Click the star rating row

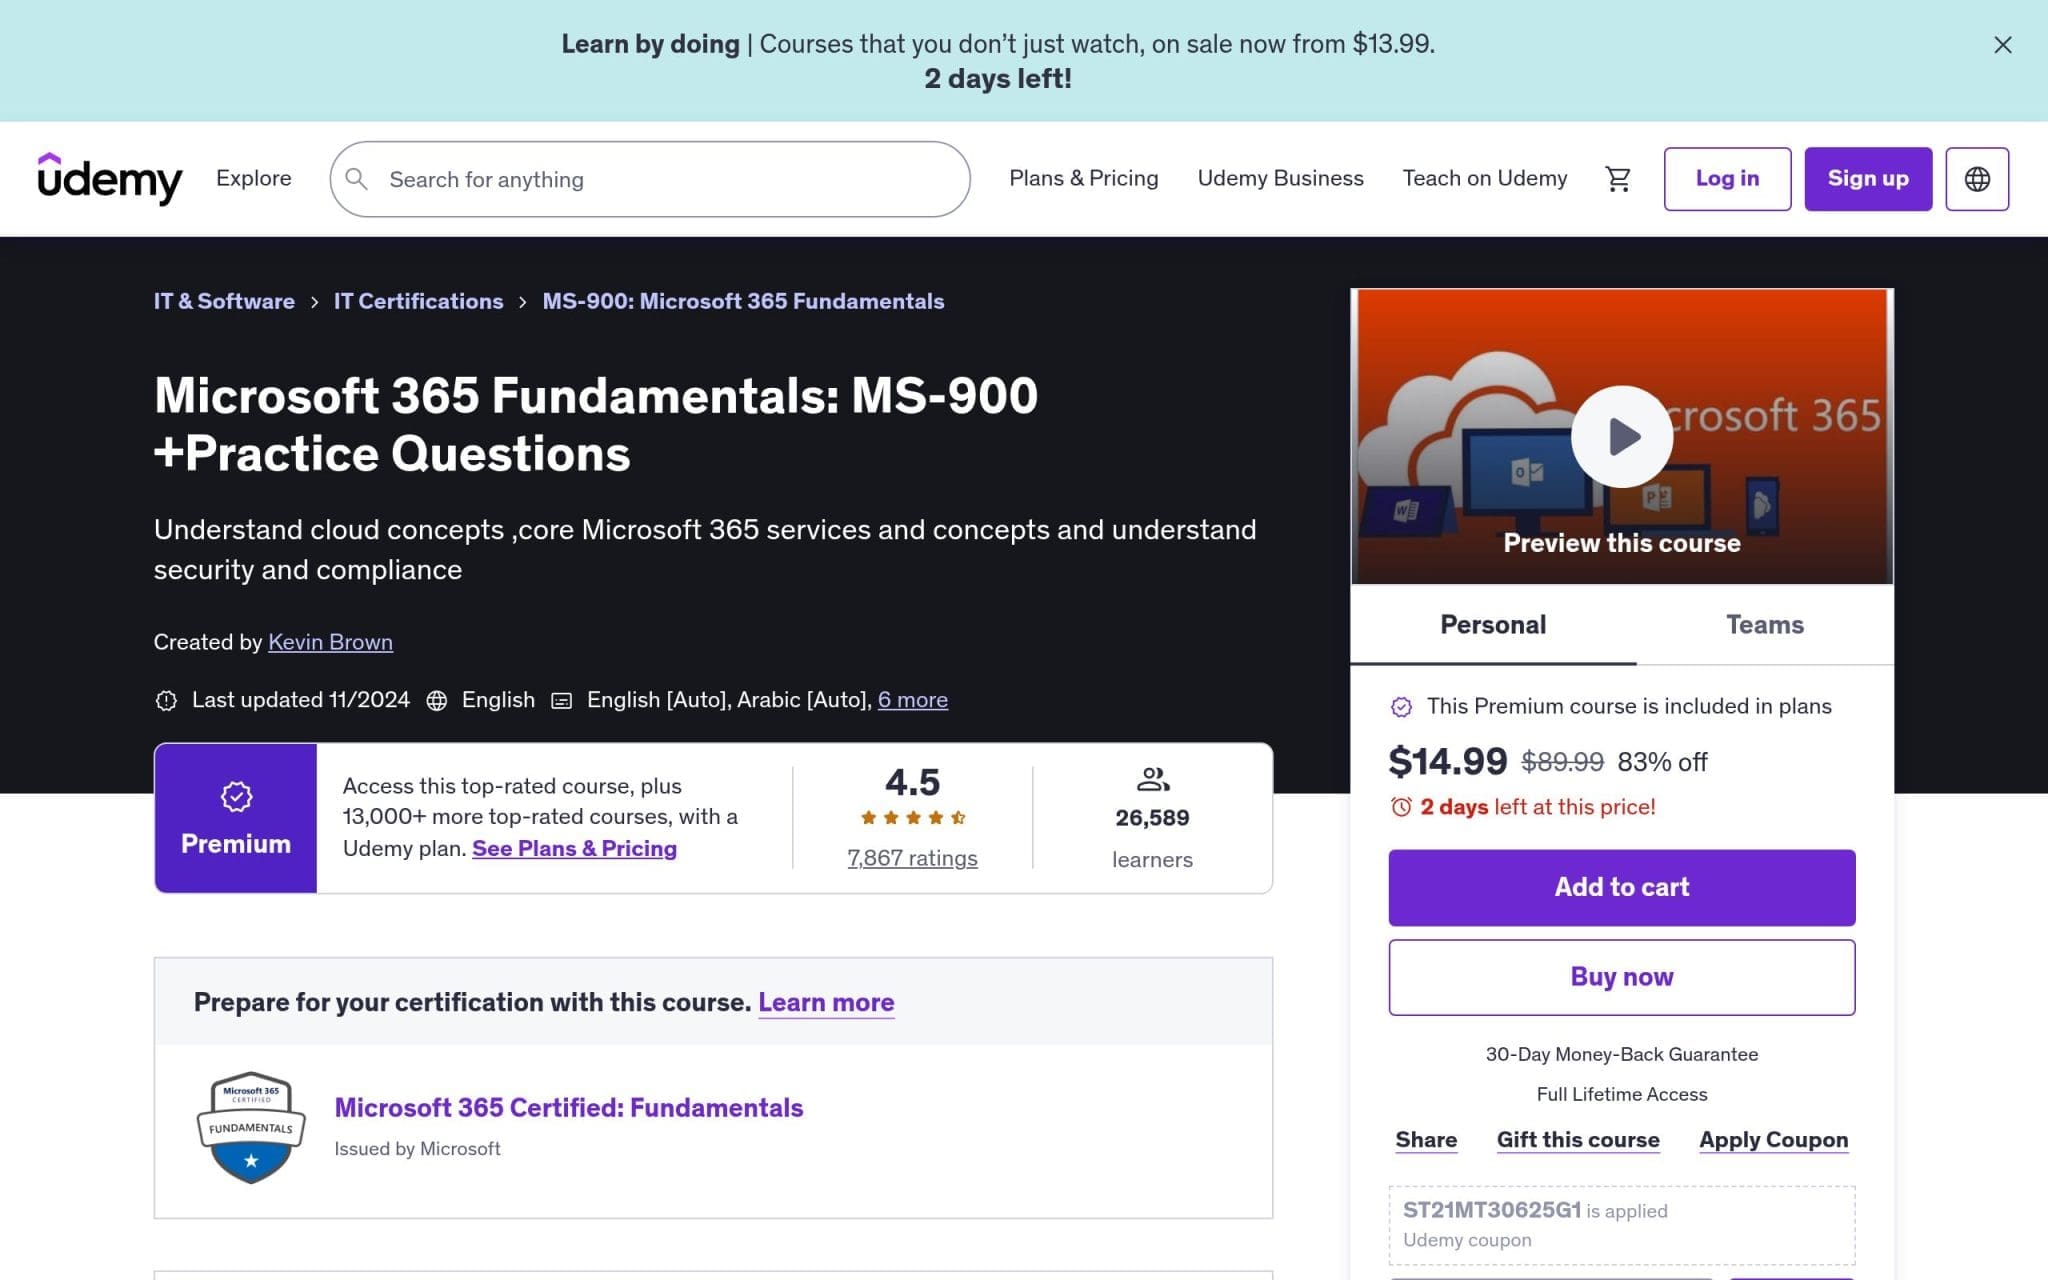(x=912, y=818)
